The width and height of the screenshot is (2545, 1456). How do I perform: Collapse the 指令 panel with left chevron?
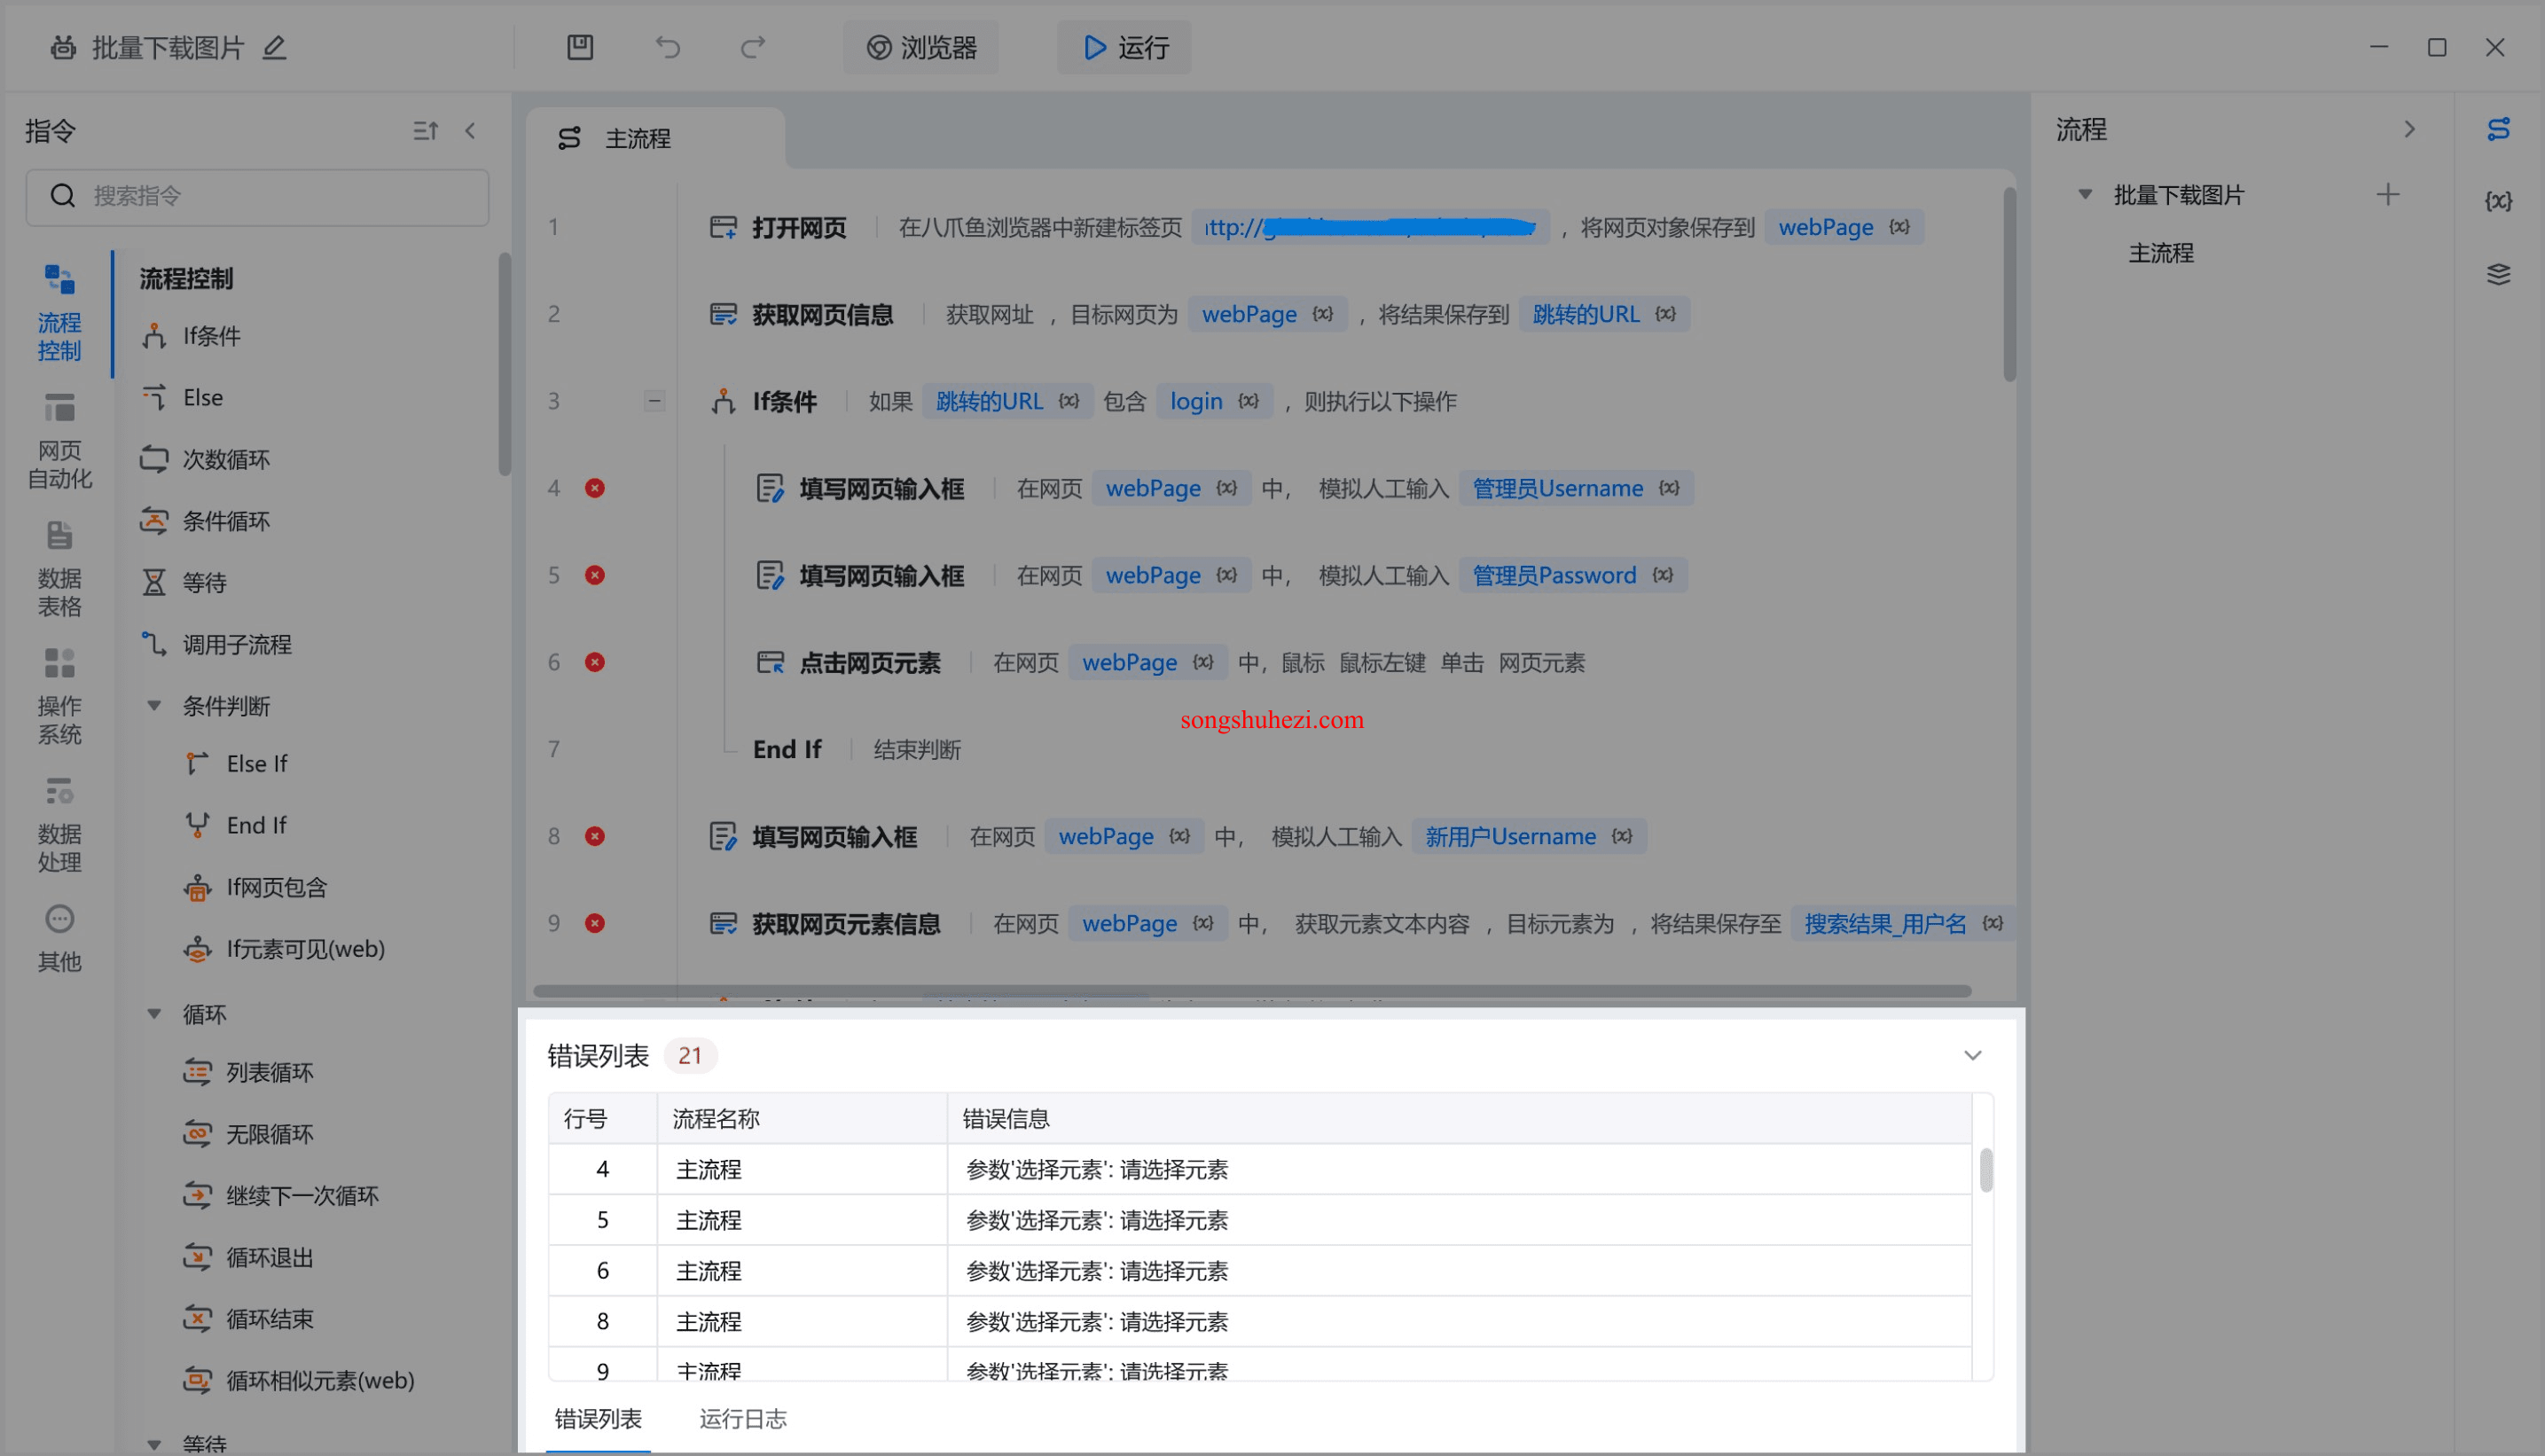point(471,130)
